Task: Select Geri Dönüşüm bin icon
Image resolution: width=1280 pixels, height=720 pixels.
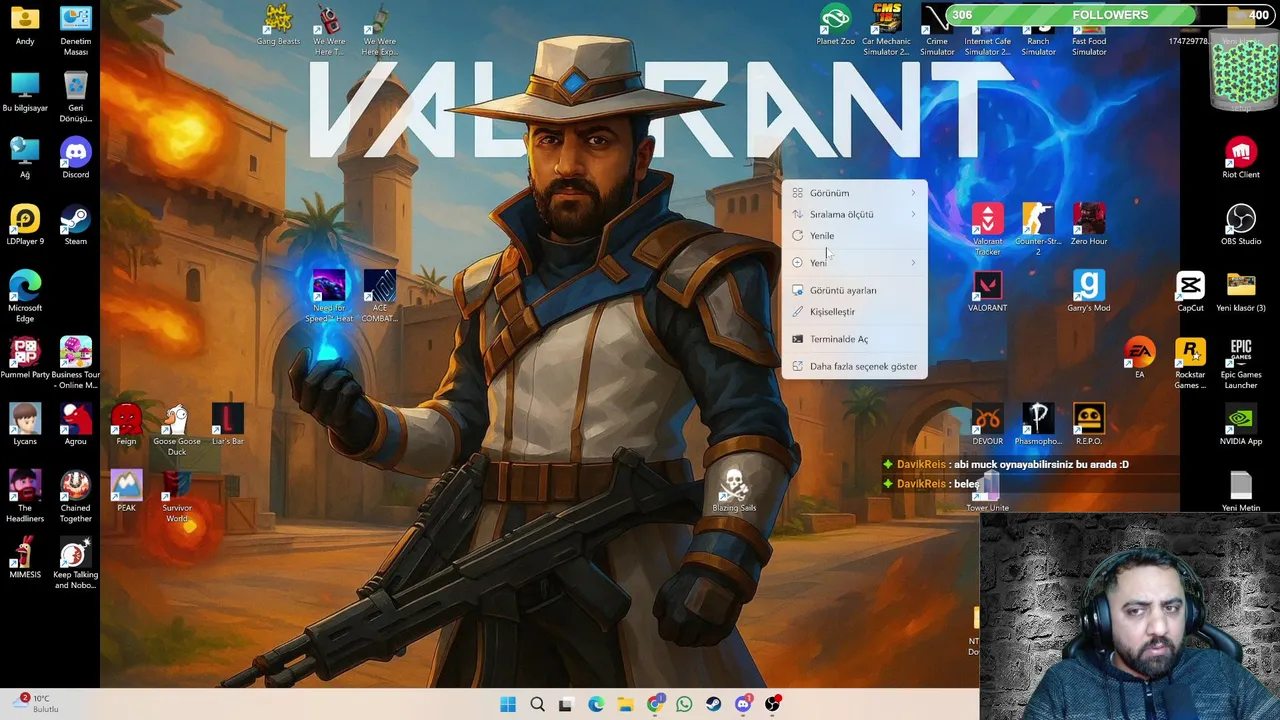Action: tap(75, 97)
